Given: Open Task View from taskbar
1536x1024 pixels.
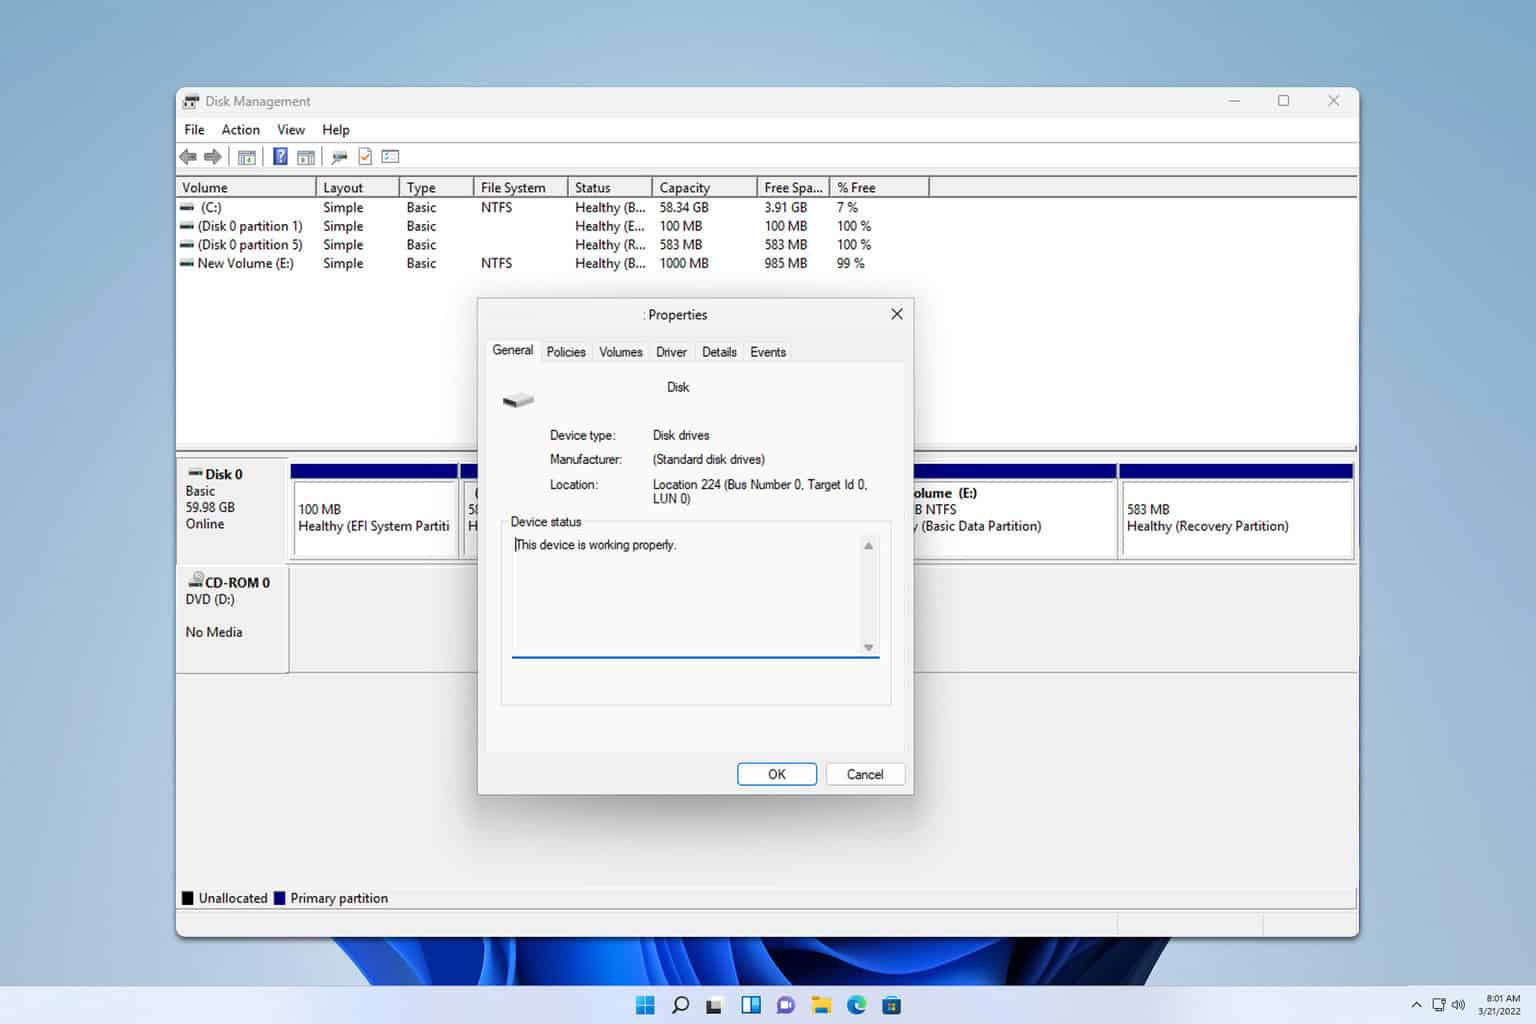Looking at the screenshot, I should pyautogui.click(x=714, y=1005).
